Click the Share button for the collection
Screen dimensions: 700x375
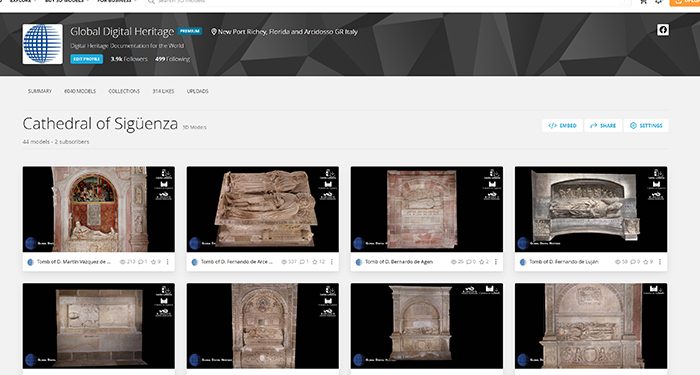click(603, 125)
